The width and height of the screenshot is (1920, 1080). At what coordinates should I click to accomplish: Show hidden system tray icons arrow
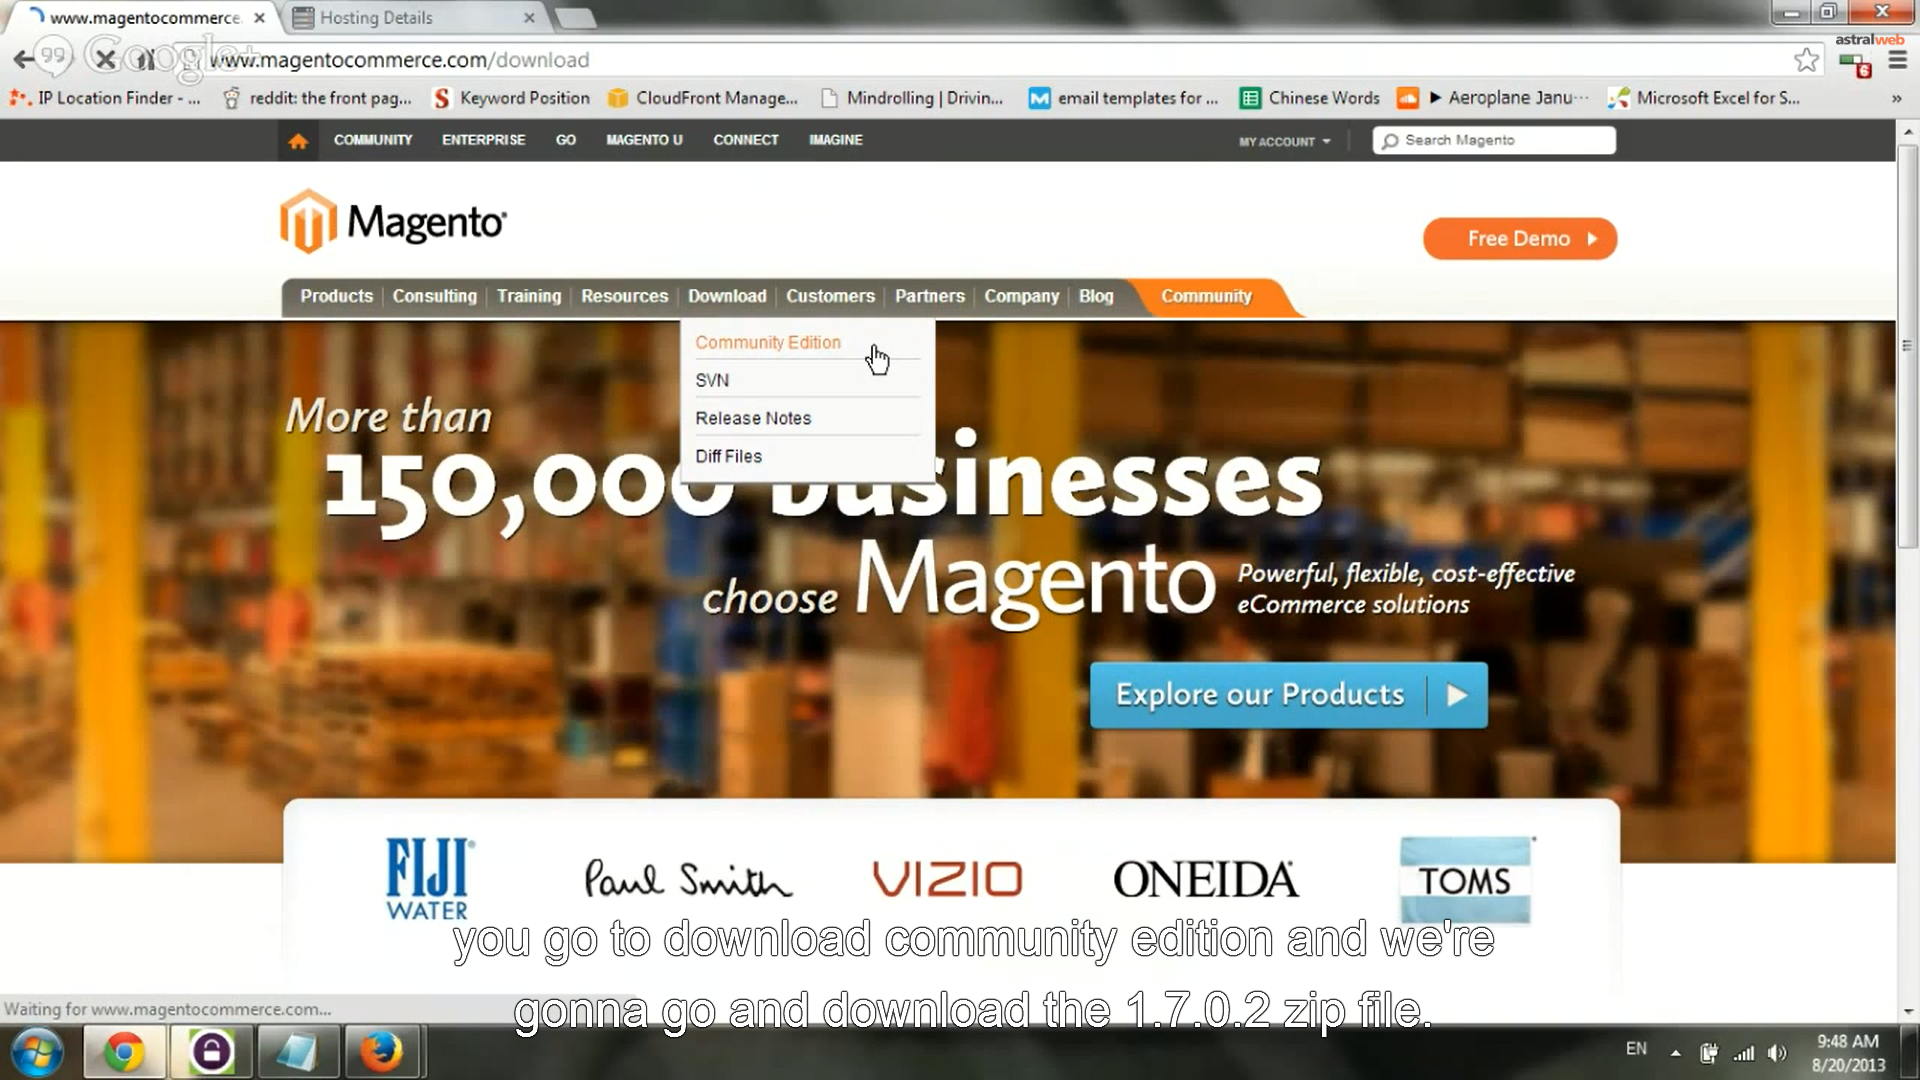(1675, 1053)
